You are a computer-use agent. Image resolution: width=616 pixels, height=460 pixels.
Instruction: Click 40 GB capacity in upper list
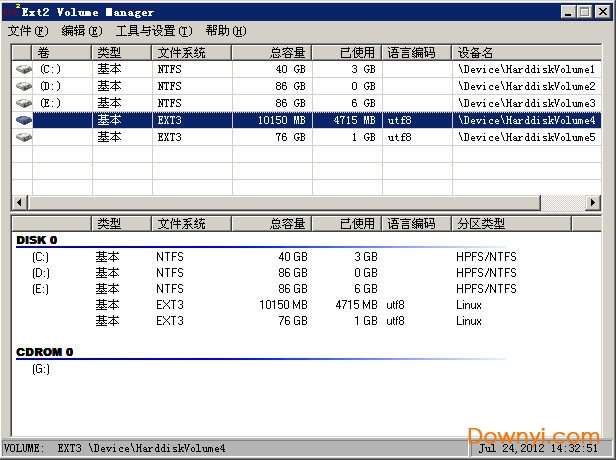click(x=290, y=70)
